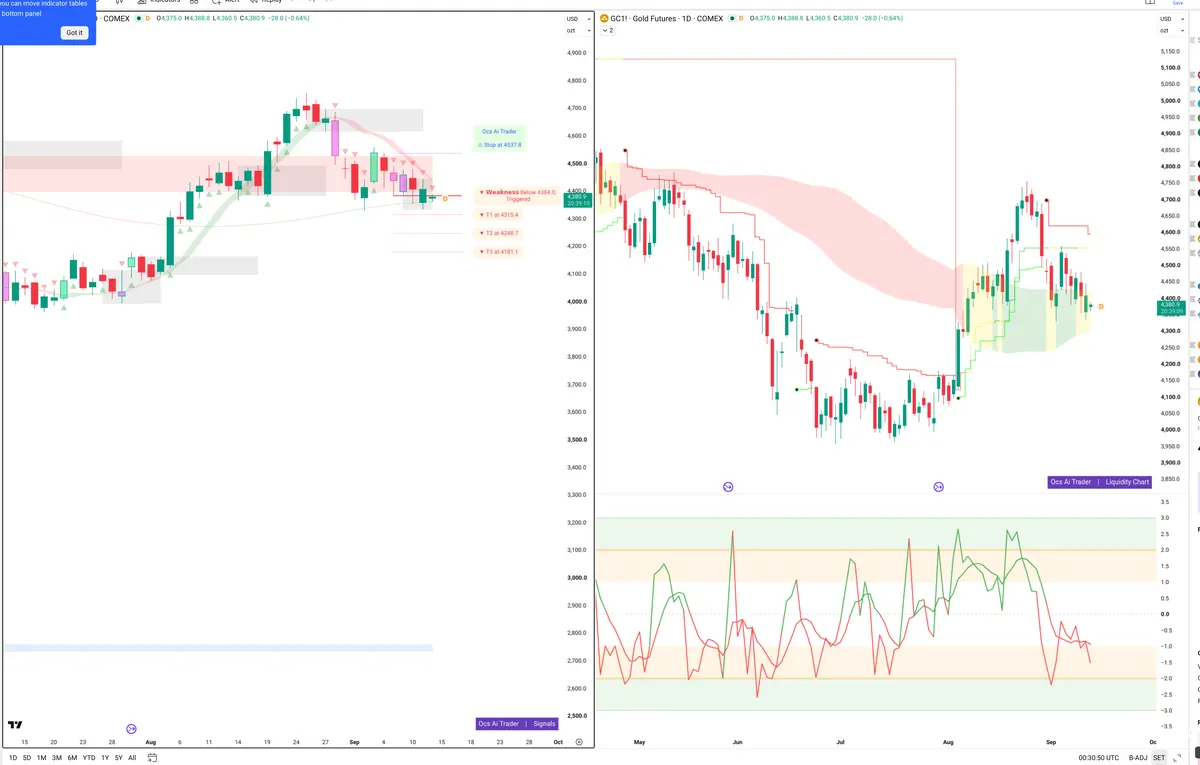1200x765 pixels.
Task: Click the 4,380.9 price label on right chart scale
Action: (x=1171, y=307)
